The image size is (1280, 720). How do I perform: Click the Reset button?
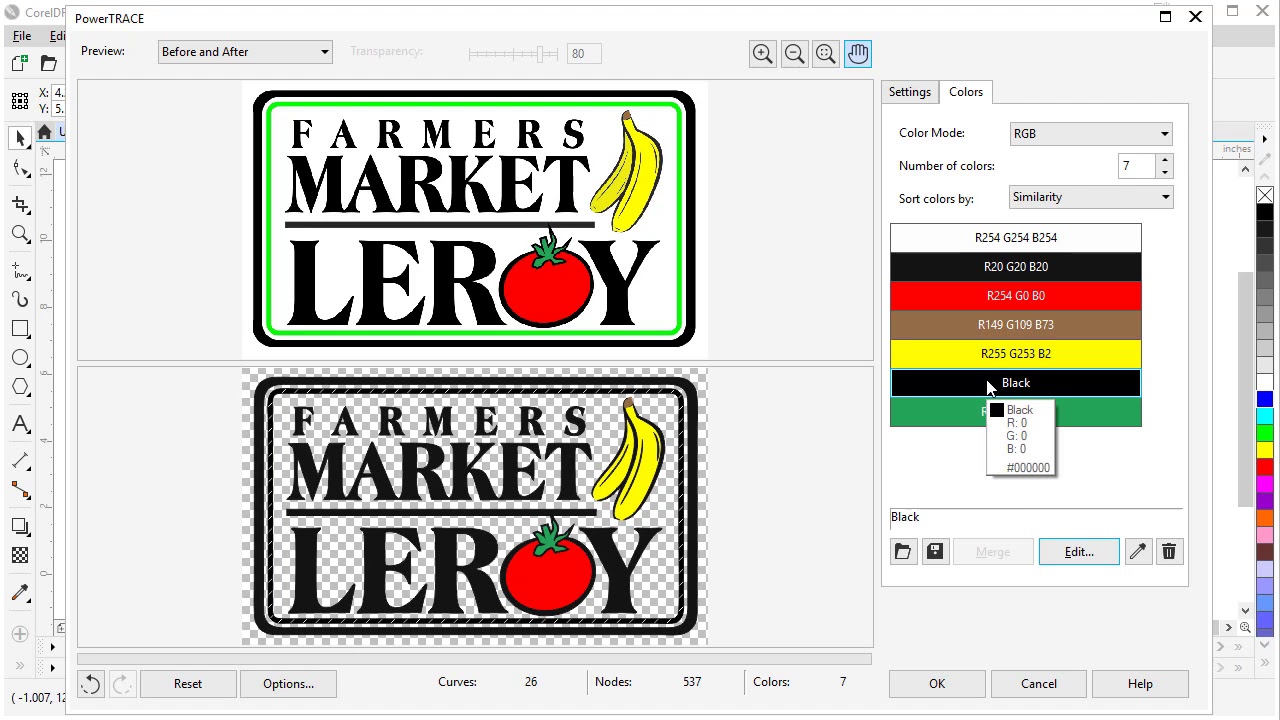(x=188, y=684)
